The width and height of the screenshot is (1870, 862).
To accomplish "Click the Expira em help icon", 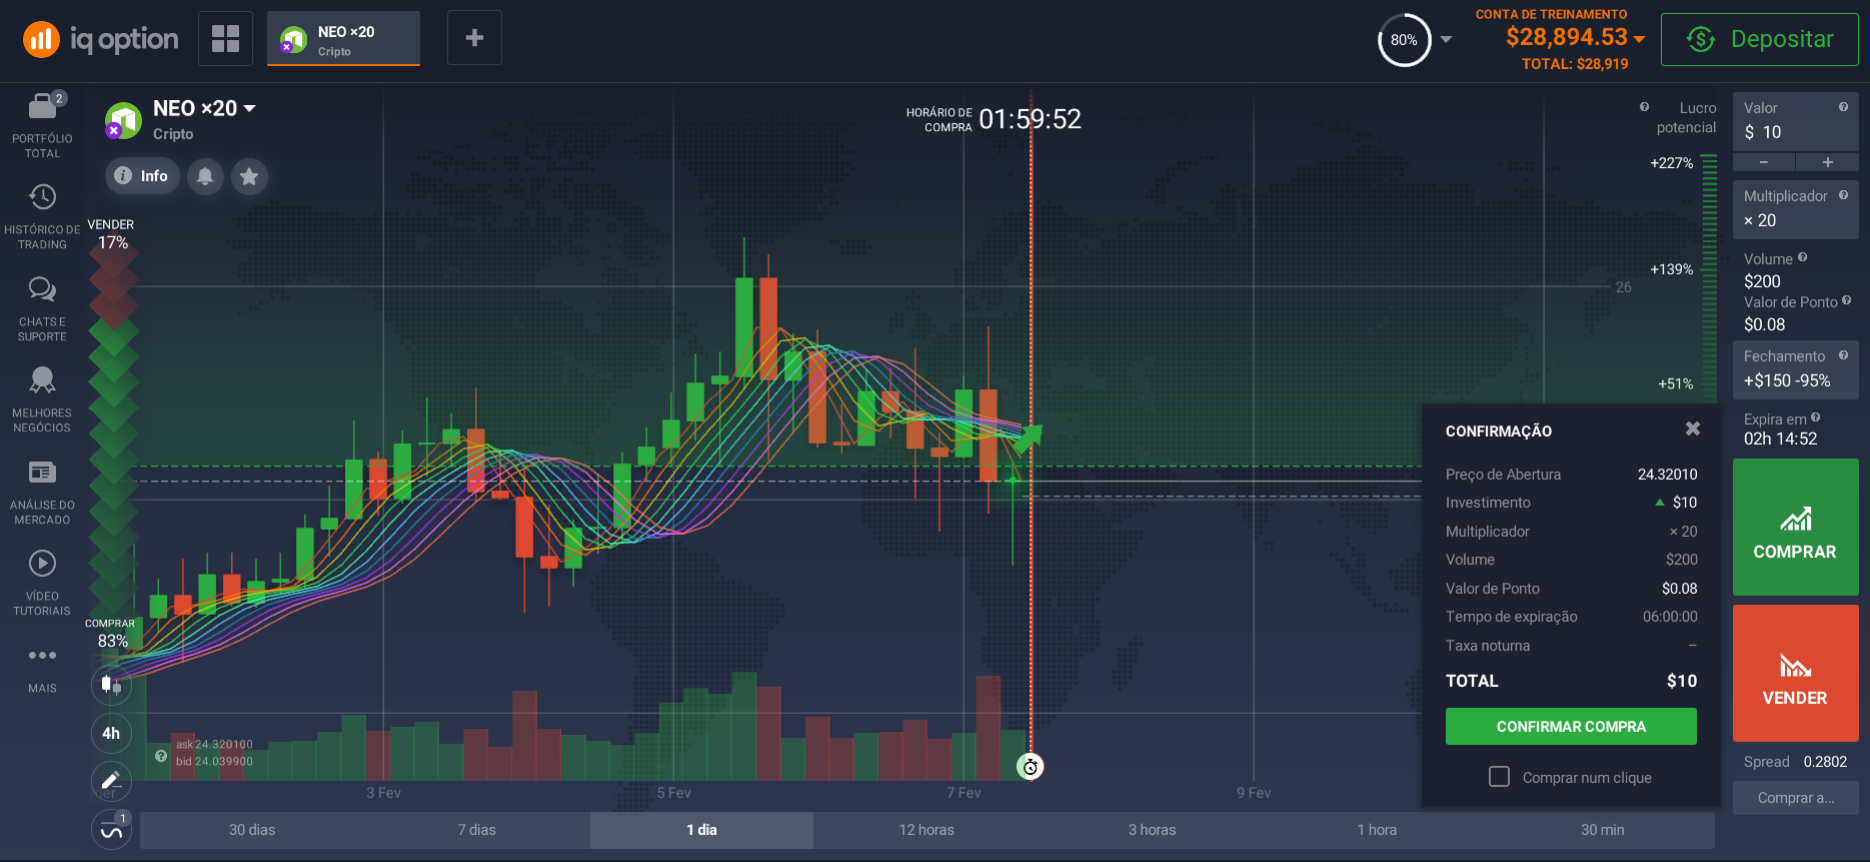I will coord(1815,418).
